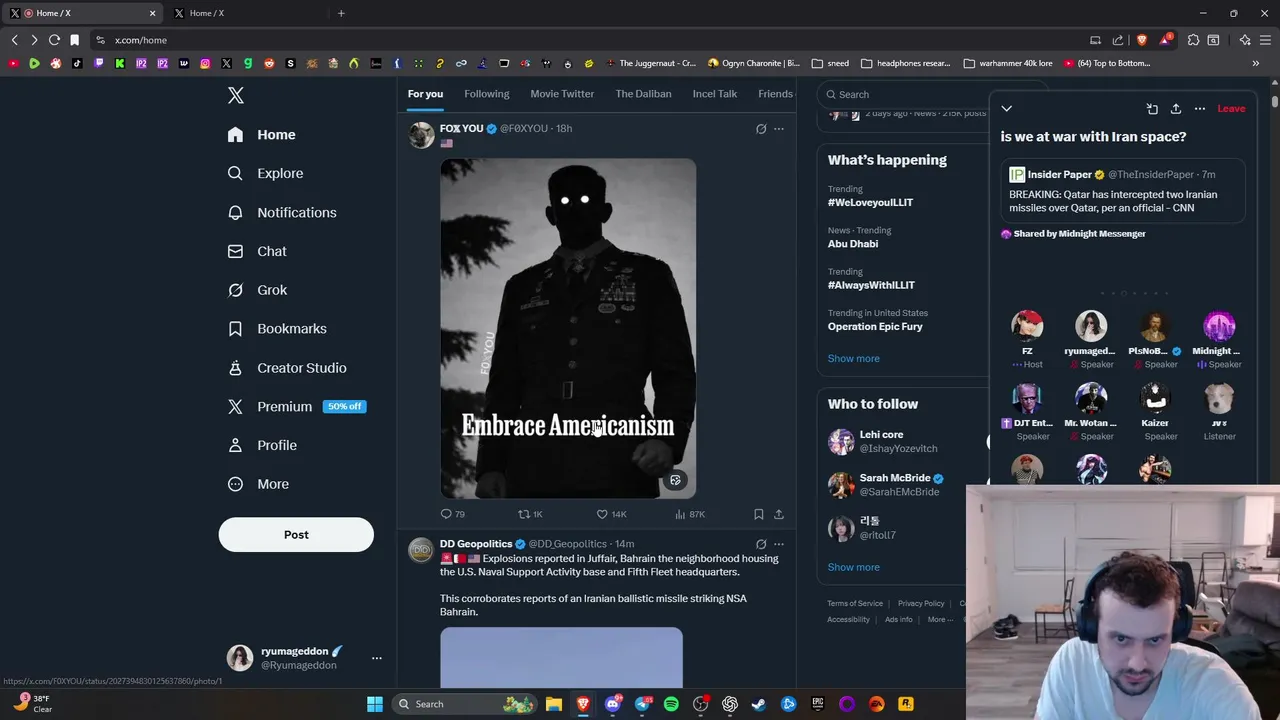The image size is (1280, 720).
Task: Switch to the Movie Twitter tab
Action: pos(562,94)
